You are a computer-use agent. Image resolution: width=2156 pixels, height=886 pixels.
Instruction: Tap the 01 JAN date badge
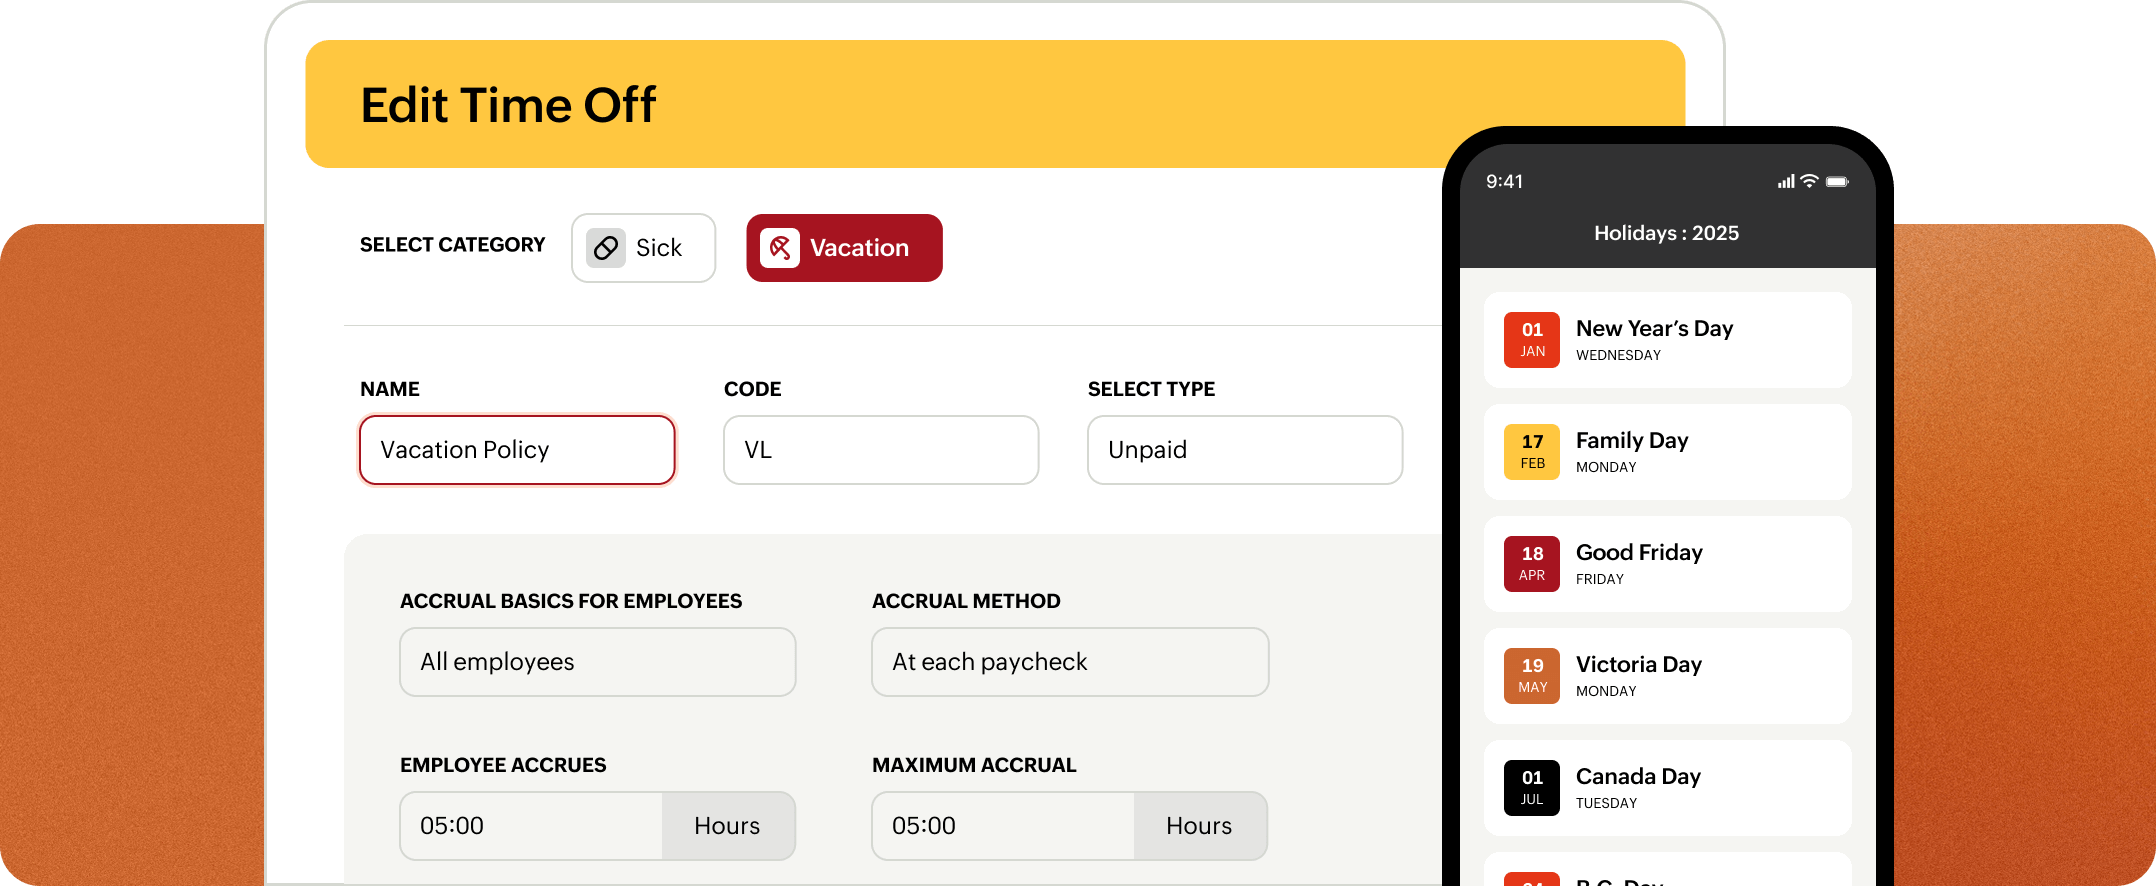click(1532, 340)
